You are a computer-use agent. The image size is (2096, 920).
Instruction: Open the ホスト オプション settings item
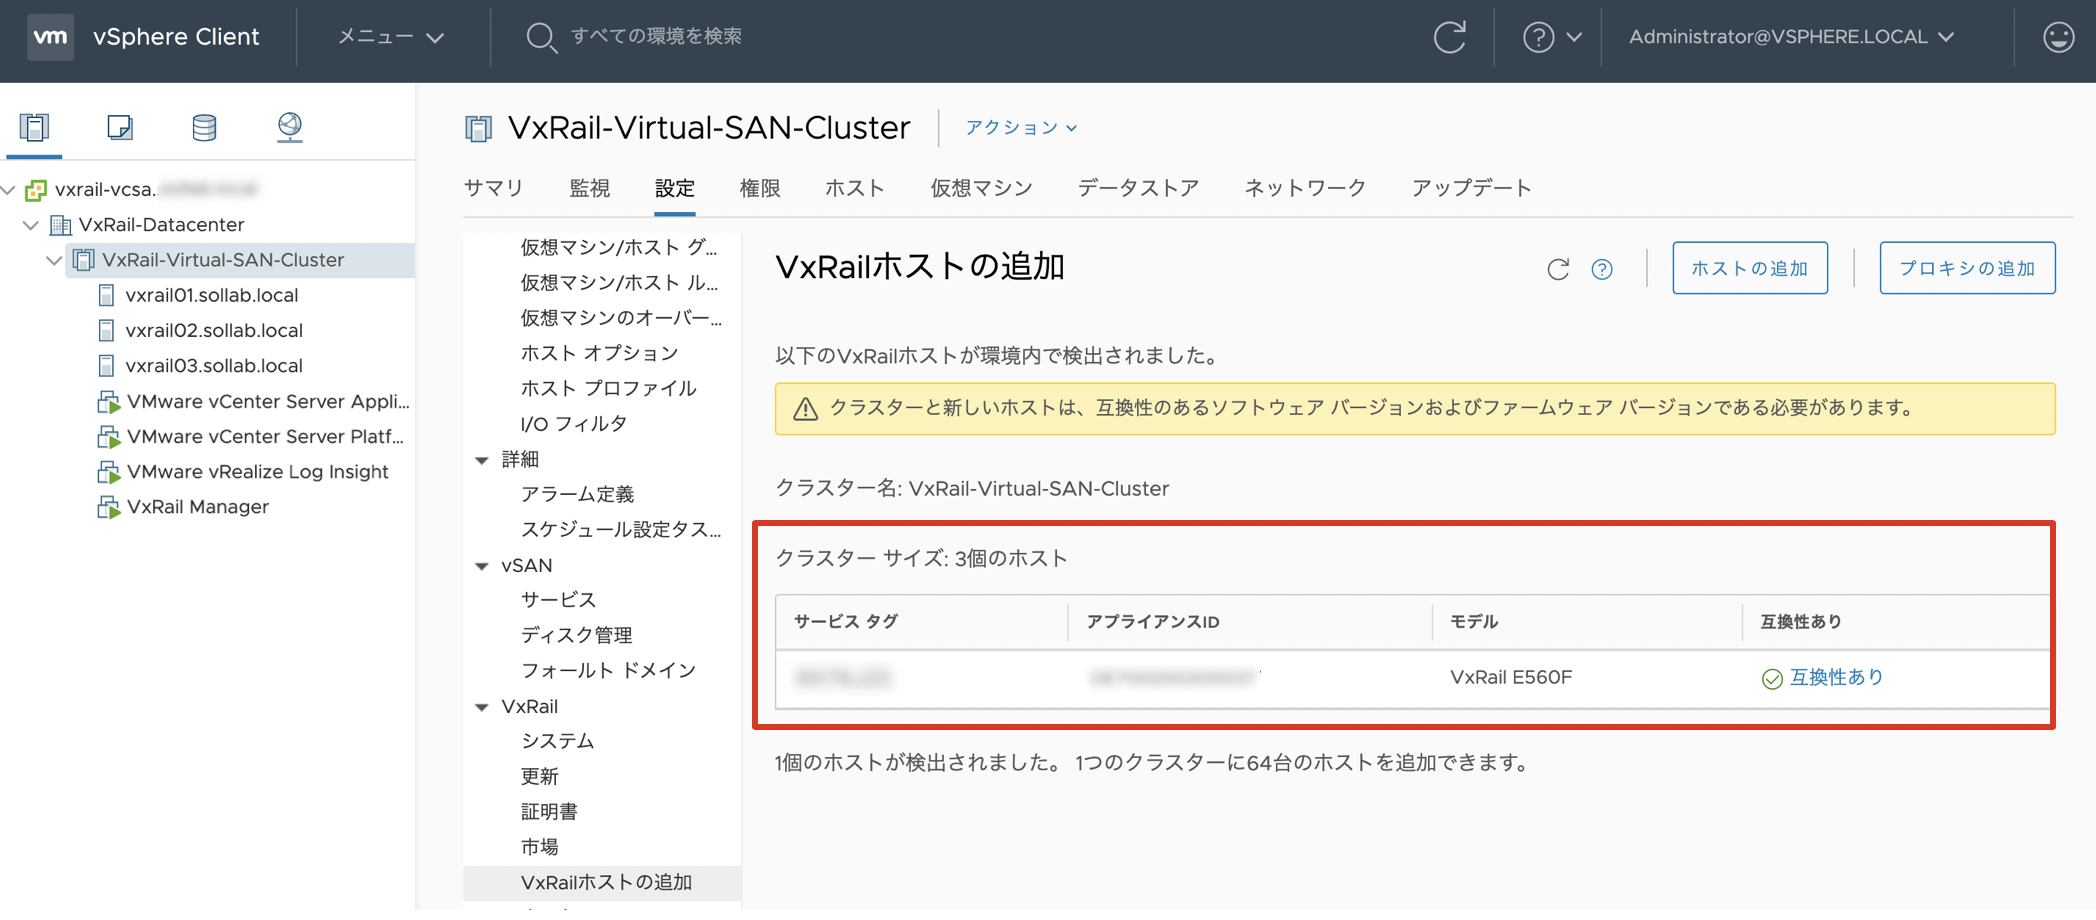point(599,353)
